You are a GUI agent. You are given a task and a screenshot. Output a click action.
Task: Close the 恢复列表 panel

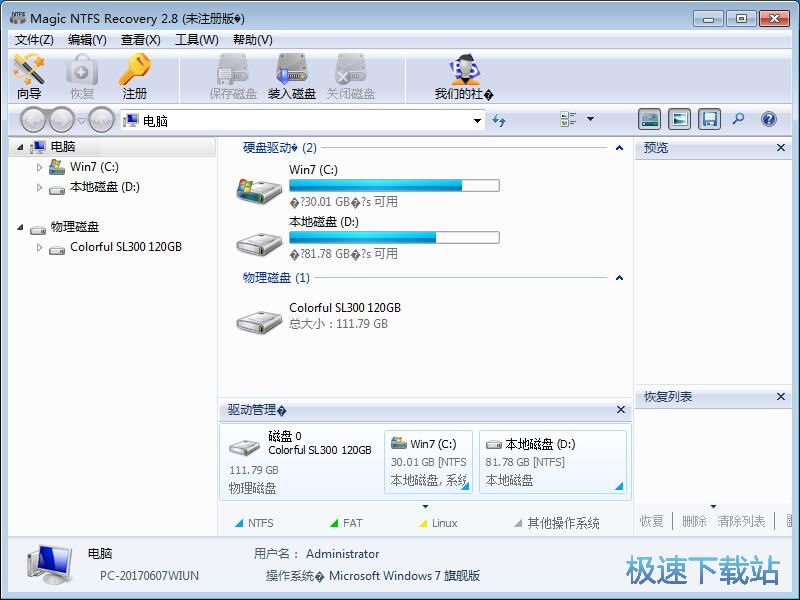(x=780, y=396)
